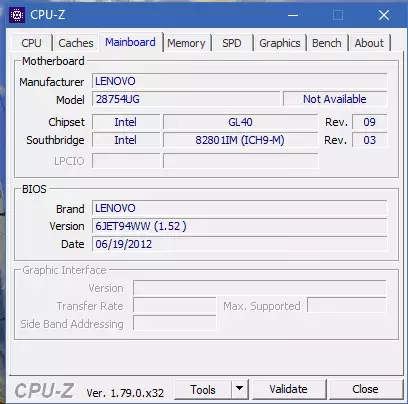
Task: Click the version text Ver. 1.79.0.x32
Action: pyautogui.click(x=125, y=393)
